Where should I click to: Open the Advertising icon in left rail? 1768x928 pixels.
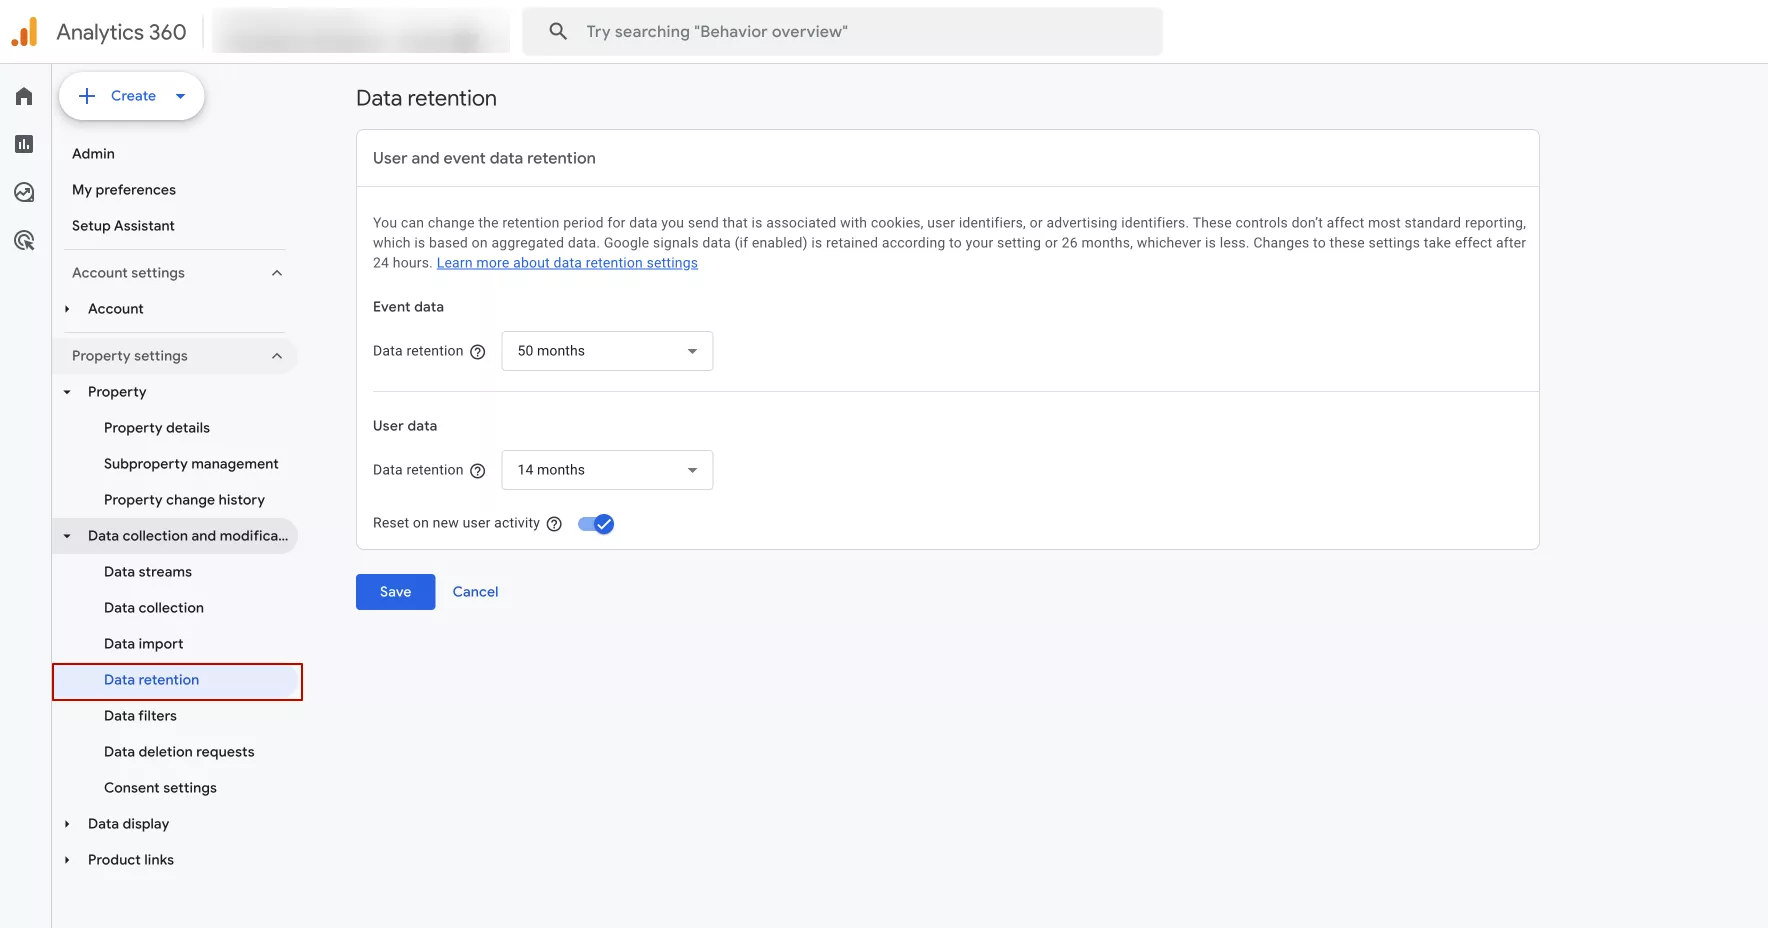click(x=24, y=240)
